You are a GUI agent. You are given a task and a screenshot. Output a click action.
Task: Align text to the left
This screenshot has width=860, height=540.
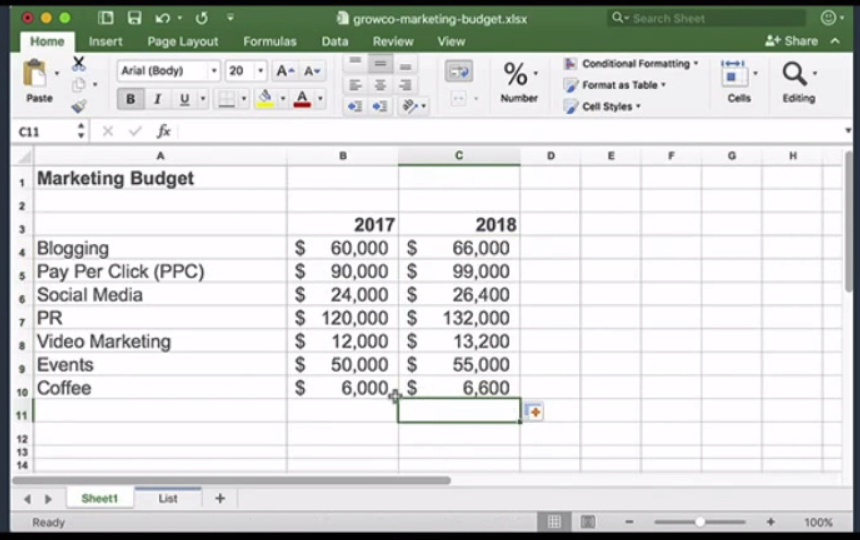pos(355,85)
